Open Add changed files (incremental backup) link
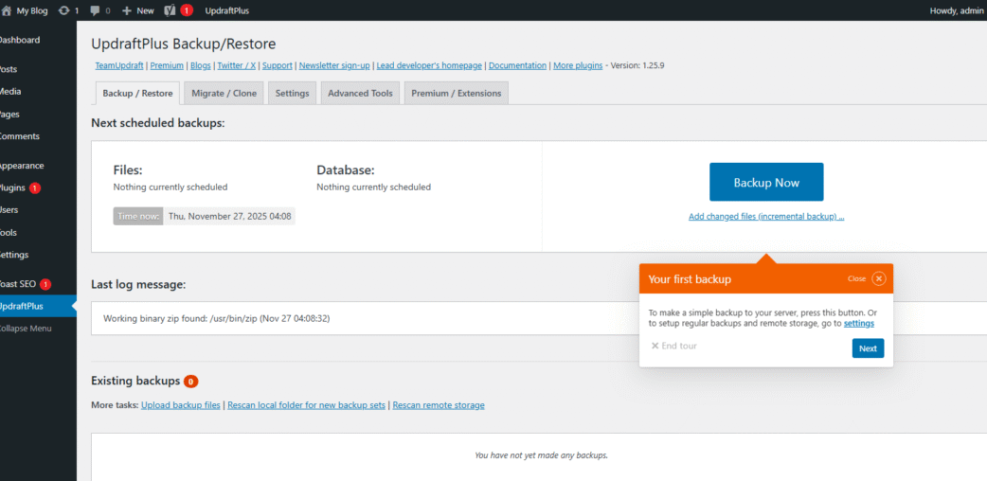Image resolution: width=987 pixels, height=481 pixels. [x=766, y=217]
